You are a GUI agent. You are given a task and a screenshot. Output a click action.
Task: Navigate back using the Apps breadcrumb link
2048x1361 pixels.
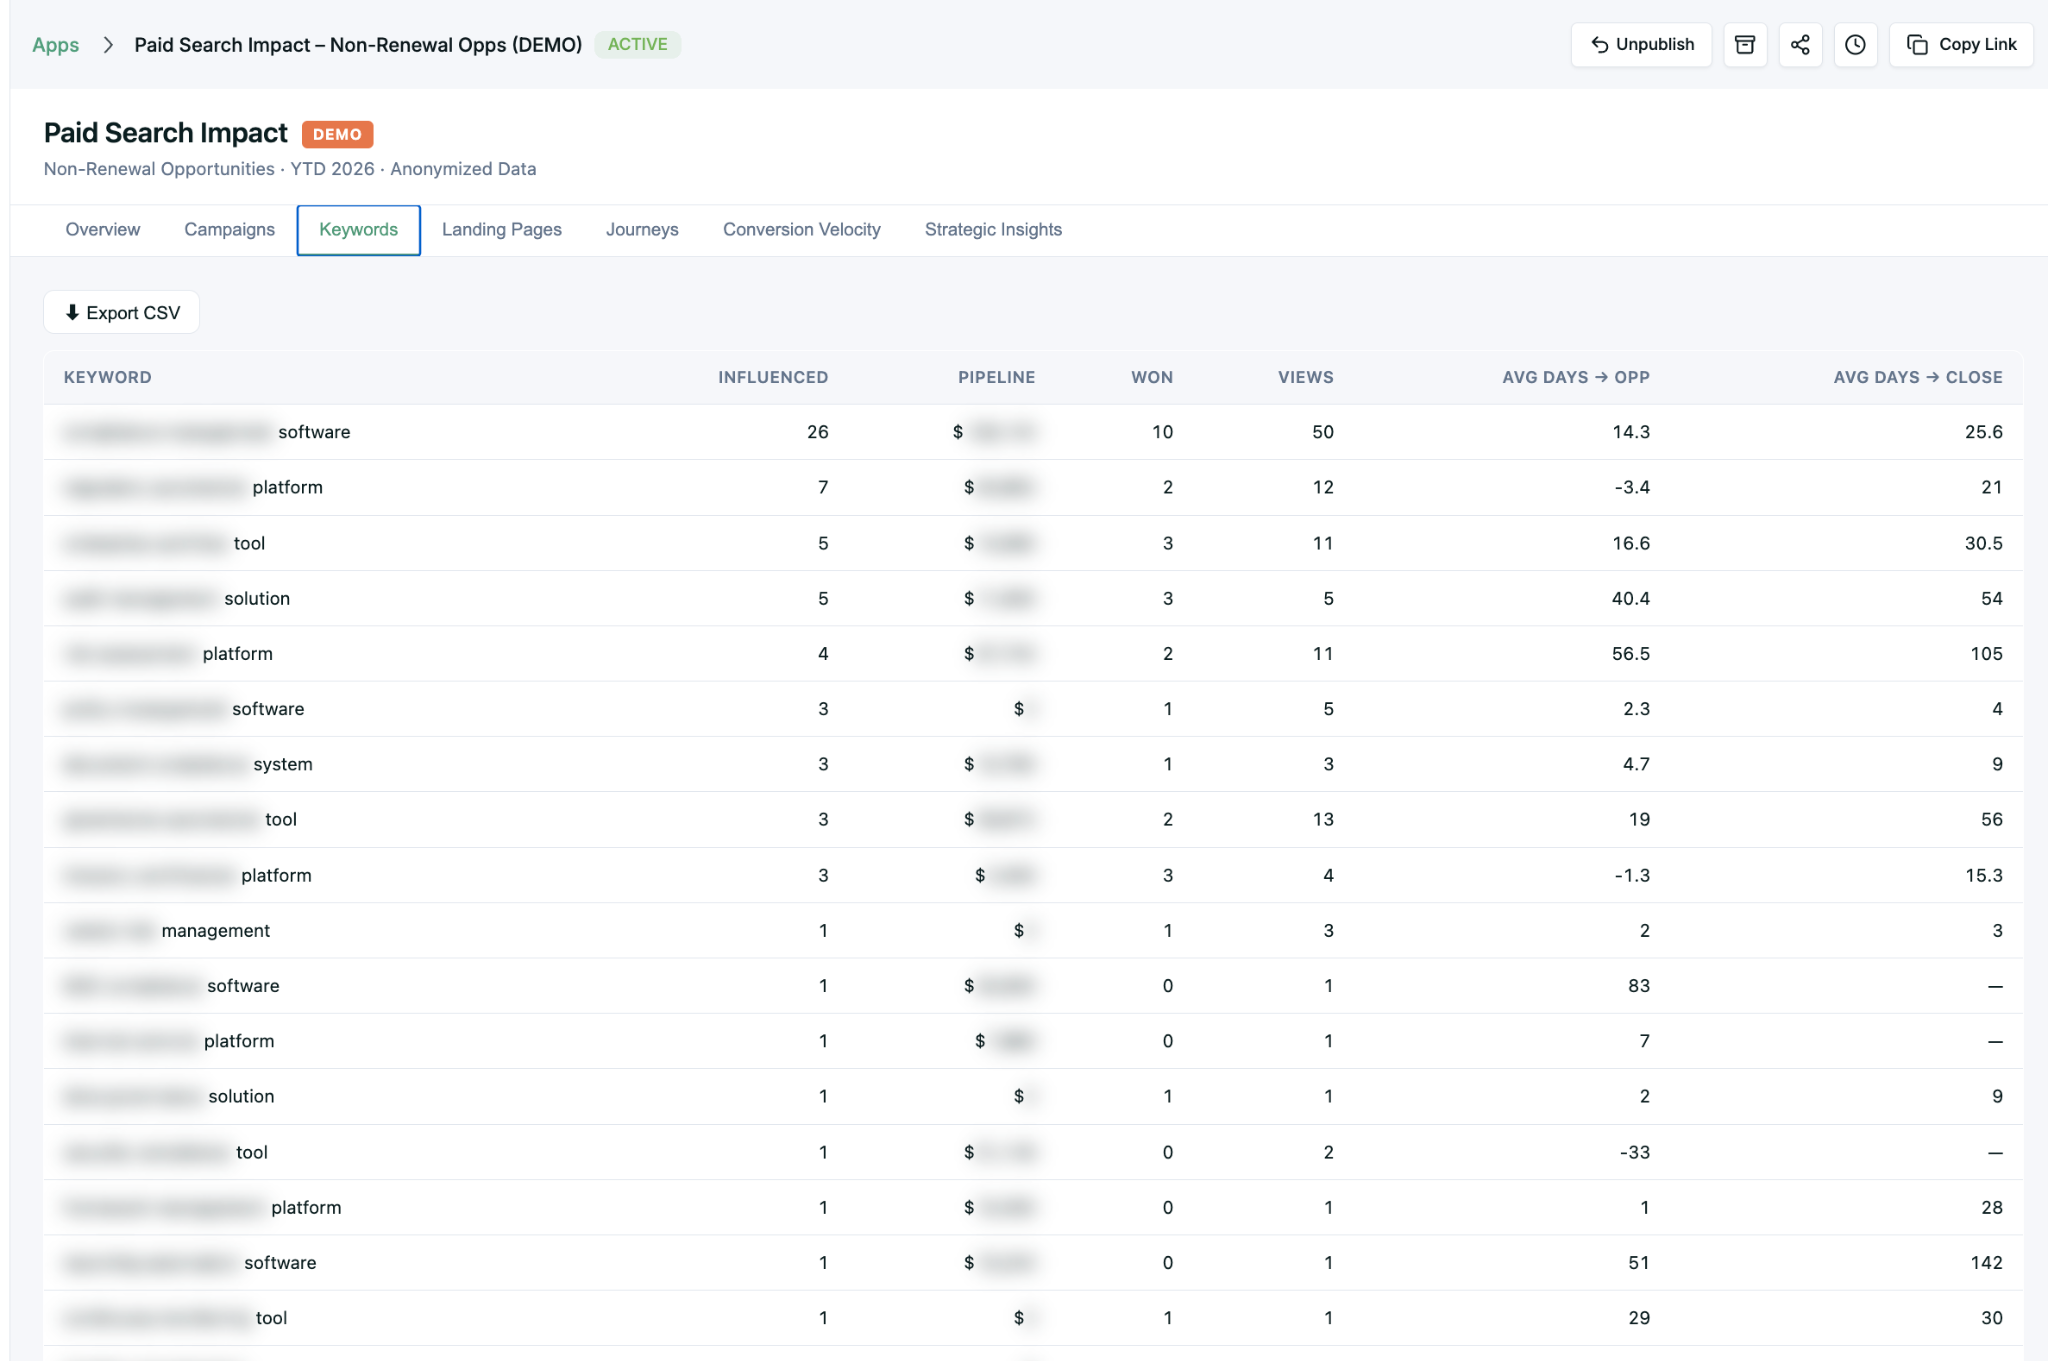[x=55, y=45]
